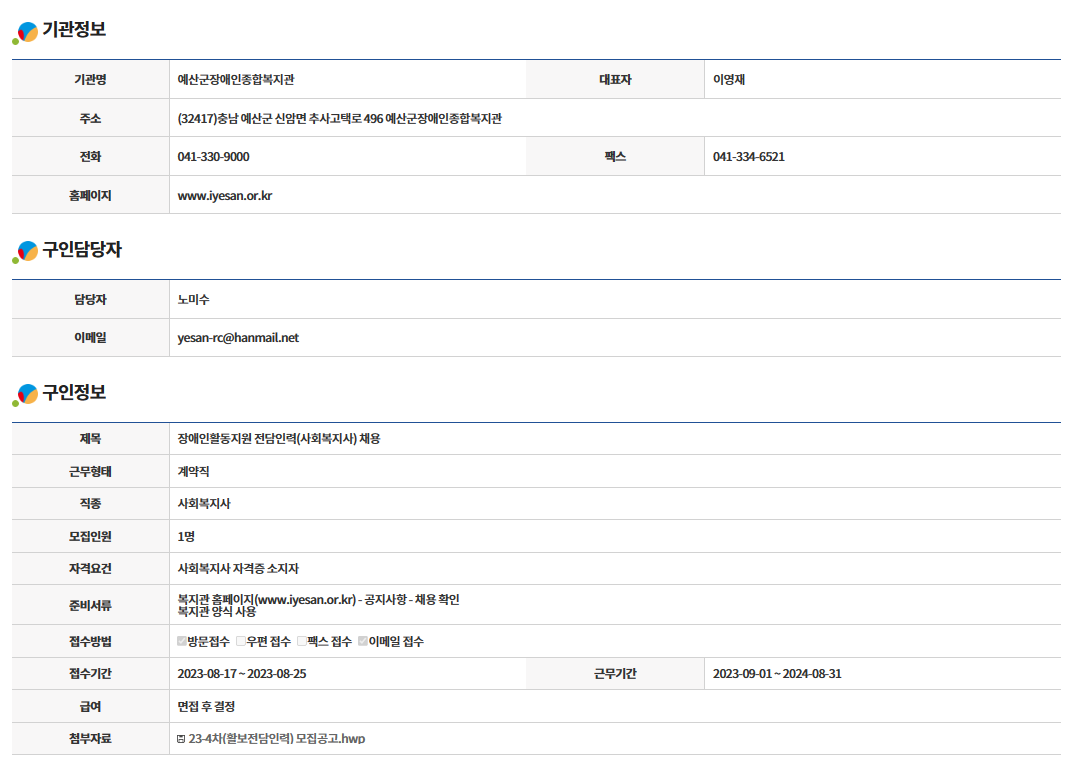The height and width of the screenshot is (759, 1078).
Task: Click the file icon beside the 모집공고.hwp attachment
Action: [x=181, y=739]
